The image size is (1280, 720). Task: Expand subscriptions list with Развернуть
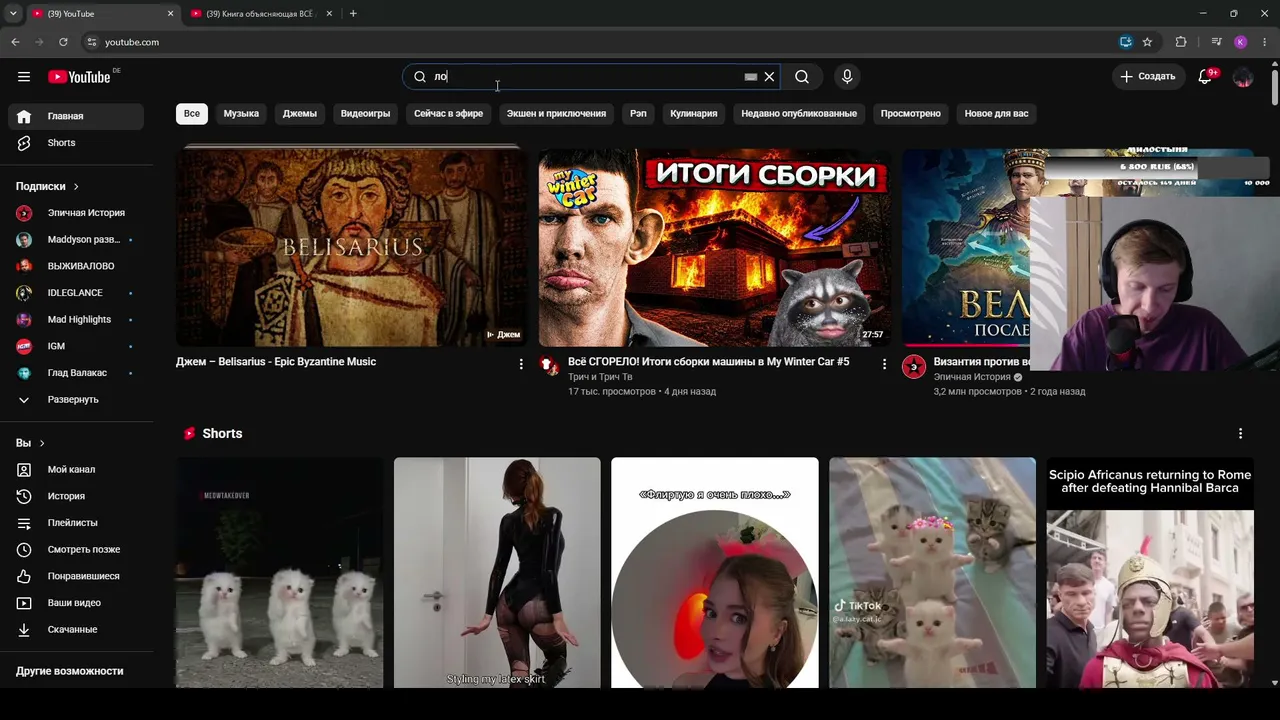pyautogui.click(x=76, y=400)
